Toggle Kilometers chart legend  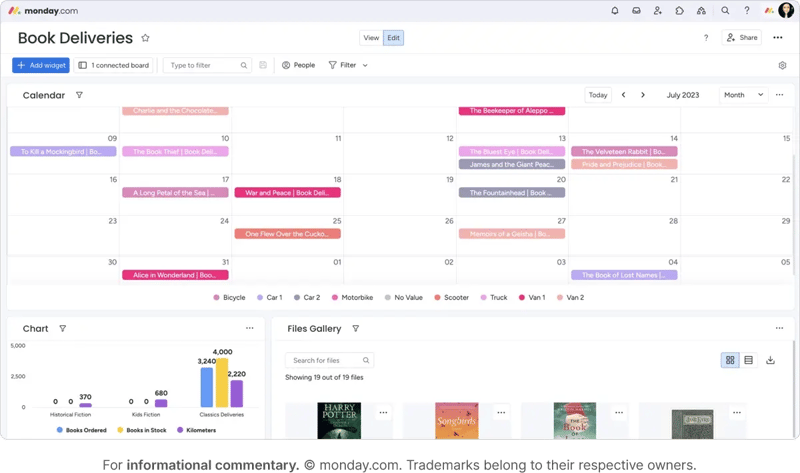196,430
